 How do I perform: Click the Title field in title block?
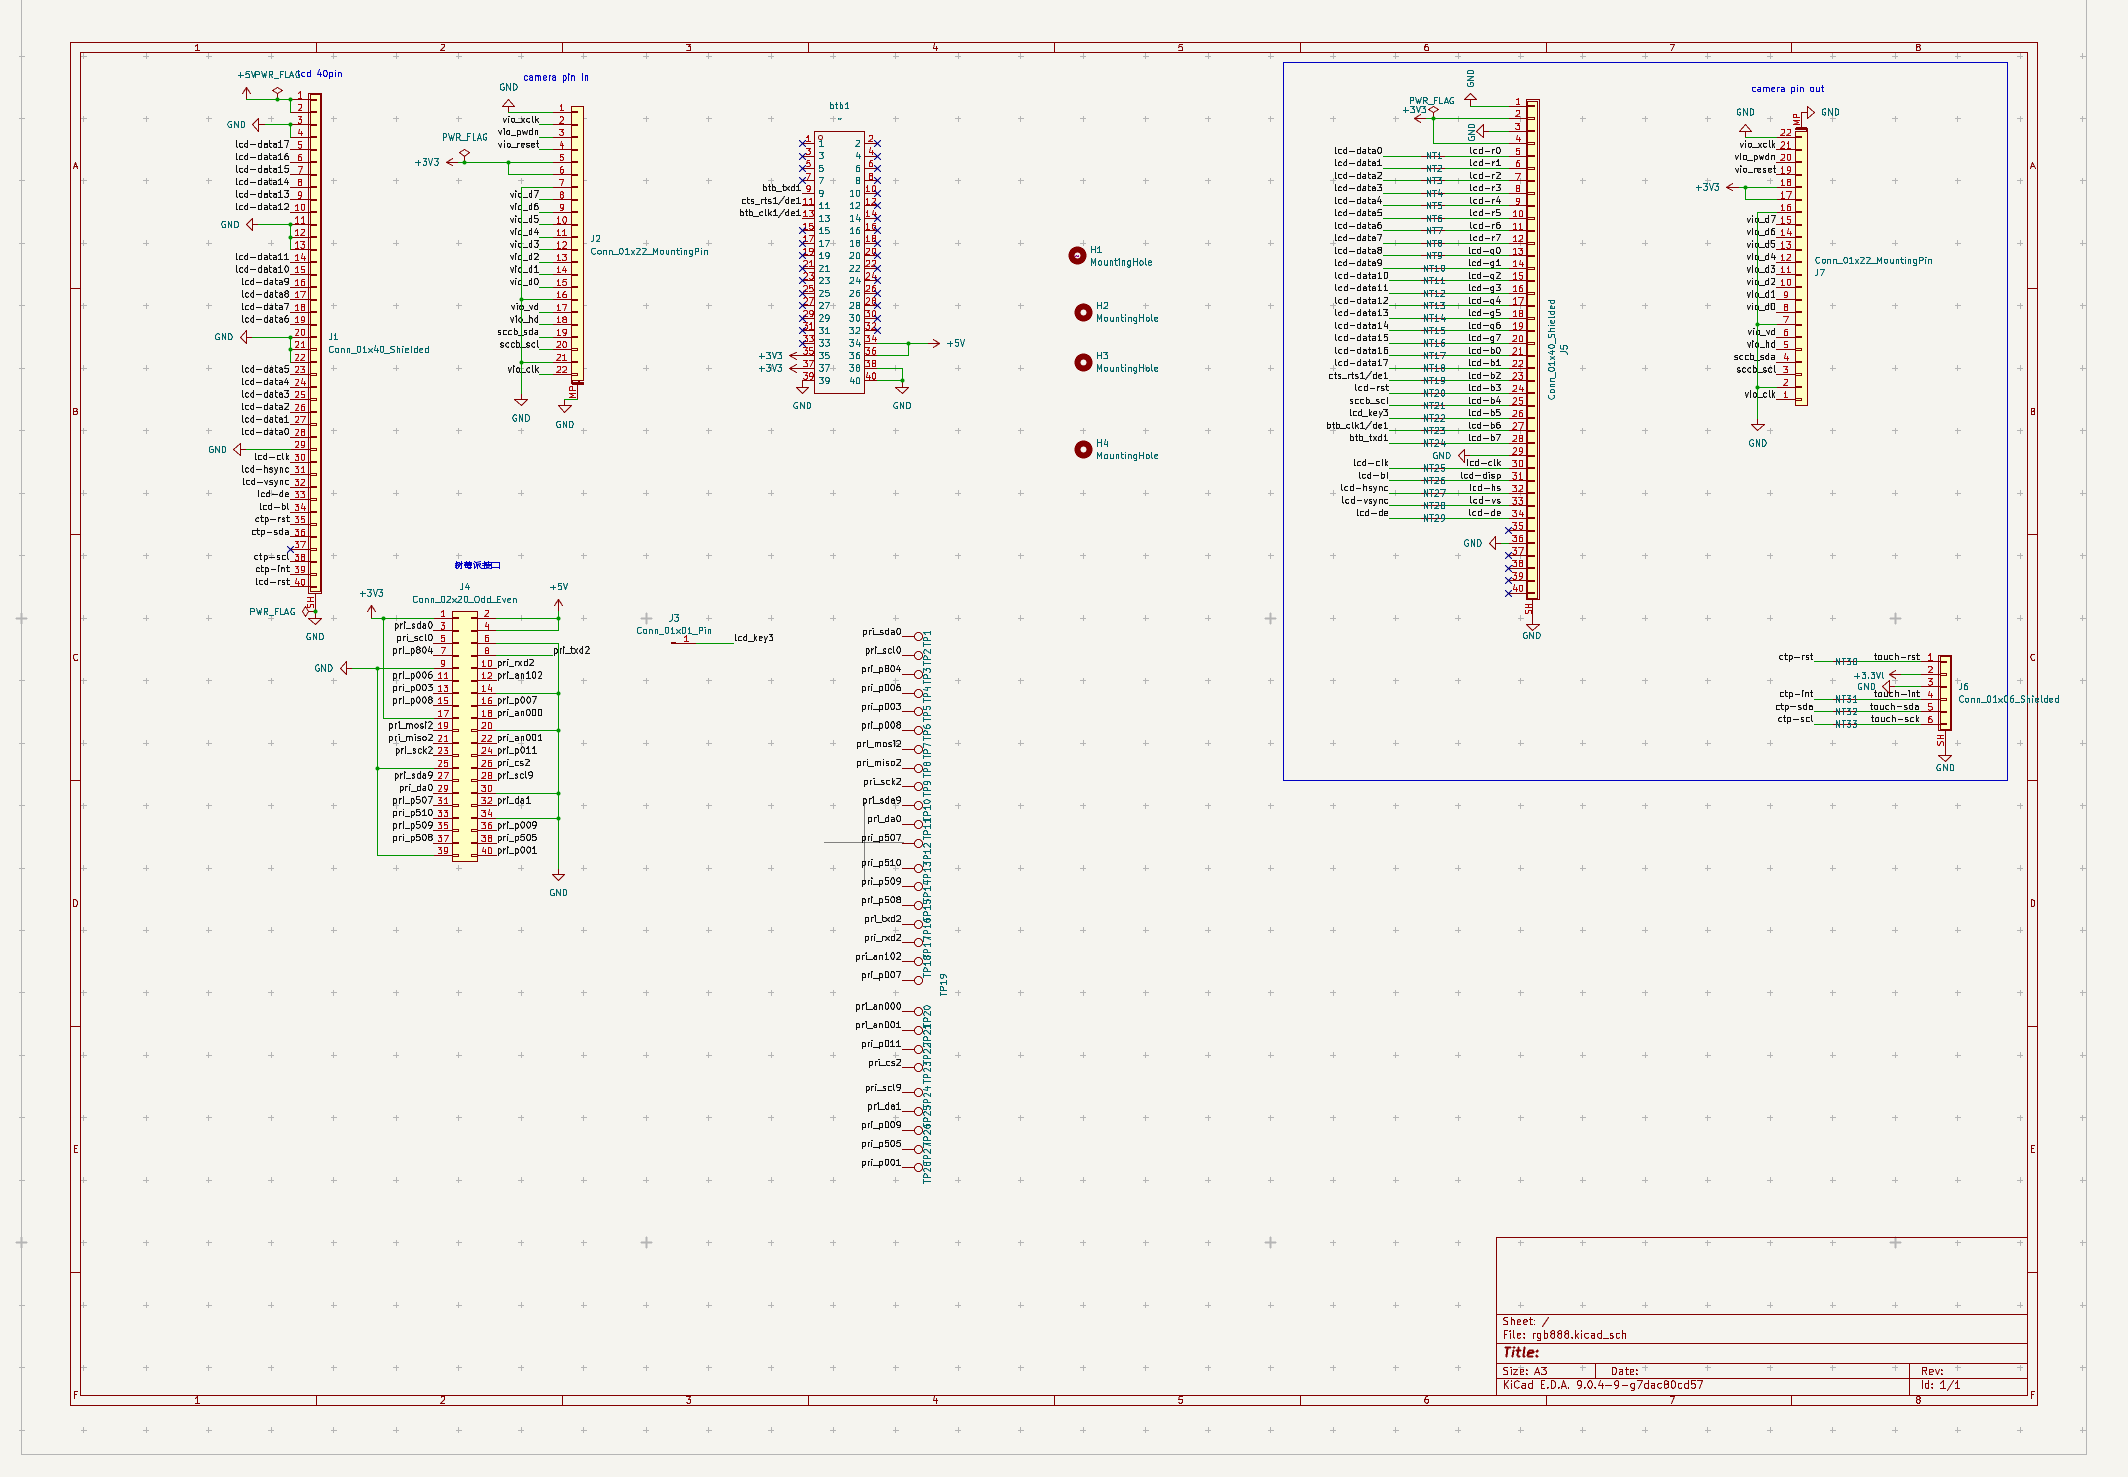[x=1521, y=1352]
